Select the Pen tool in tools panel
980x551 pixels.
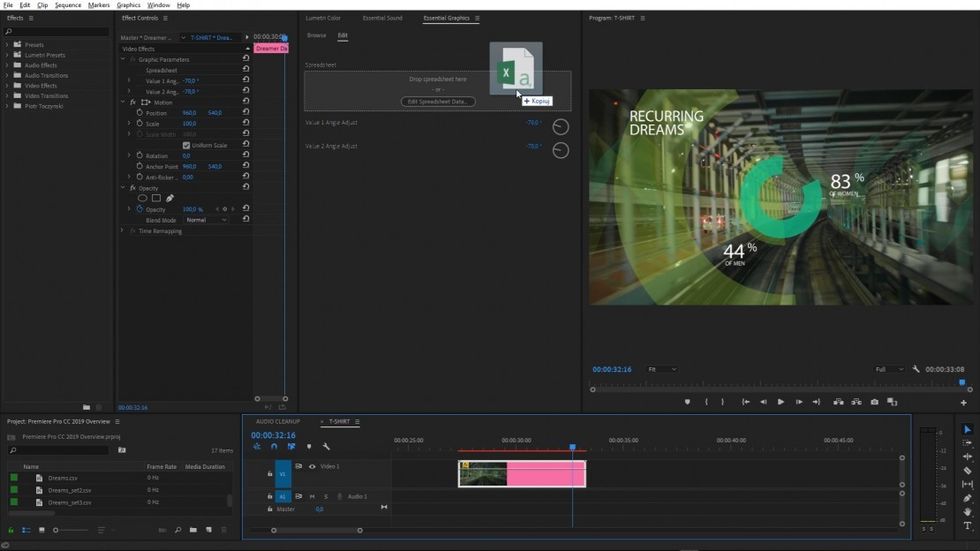(967, 498)
